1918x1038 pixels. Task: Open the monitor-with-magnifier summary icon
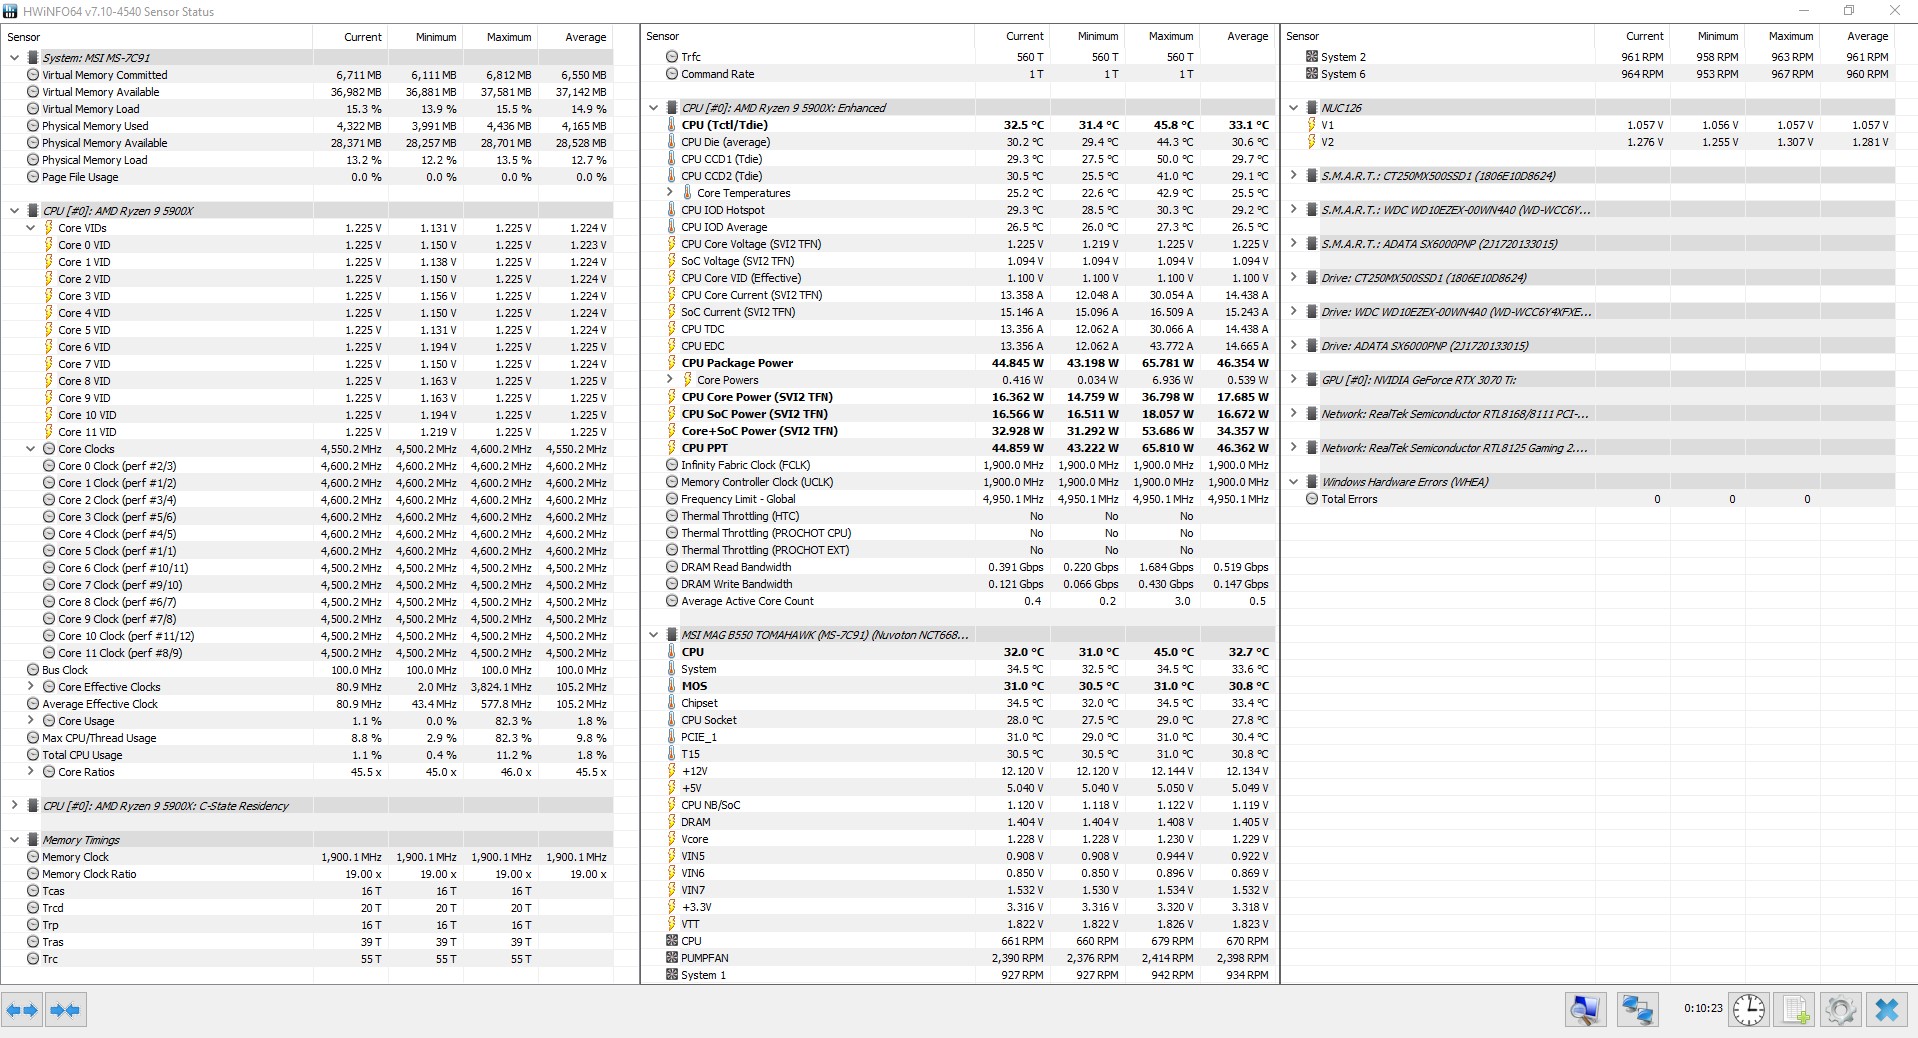point(1586,1009)
